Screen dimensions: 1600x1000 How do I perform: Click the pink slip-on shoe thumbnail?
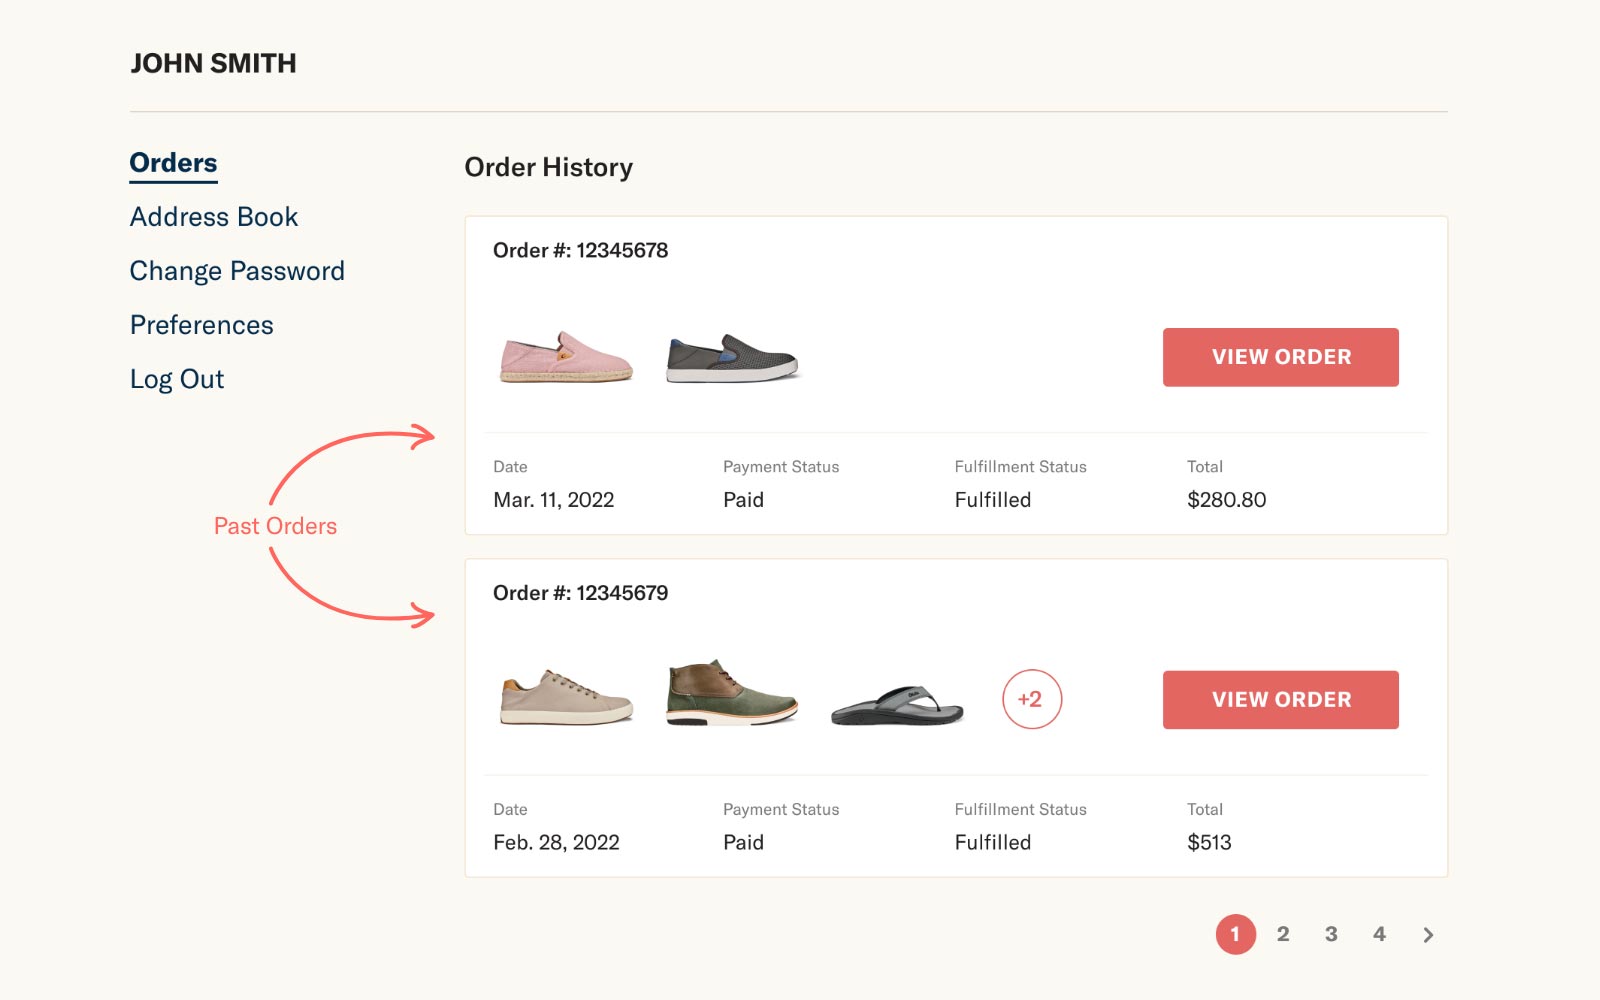click(x=563, y=357)
